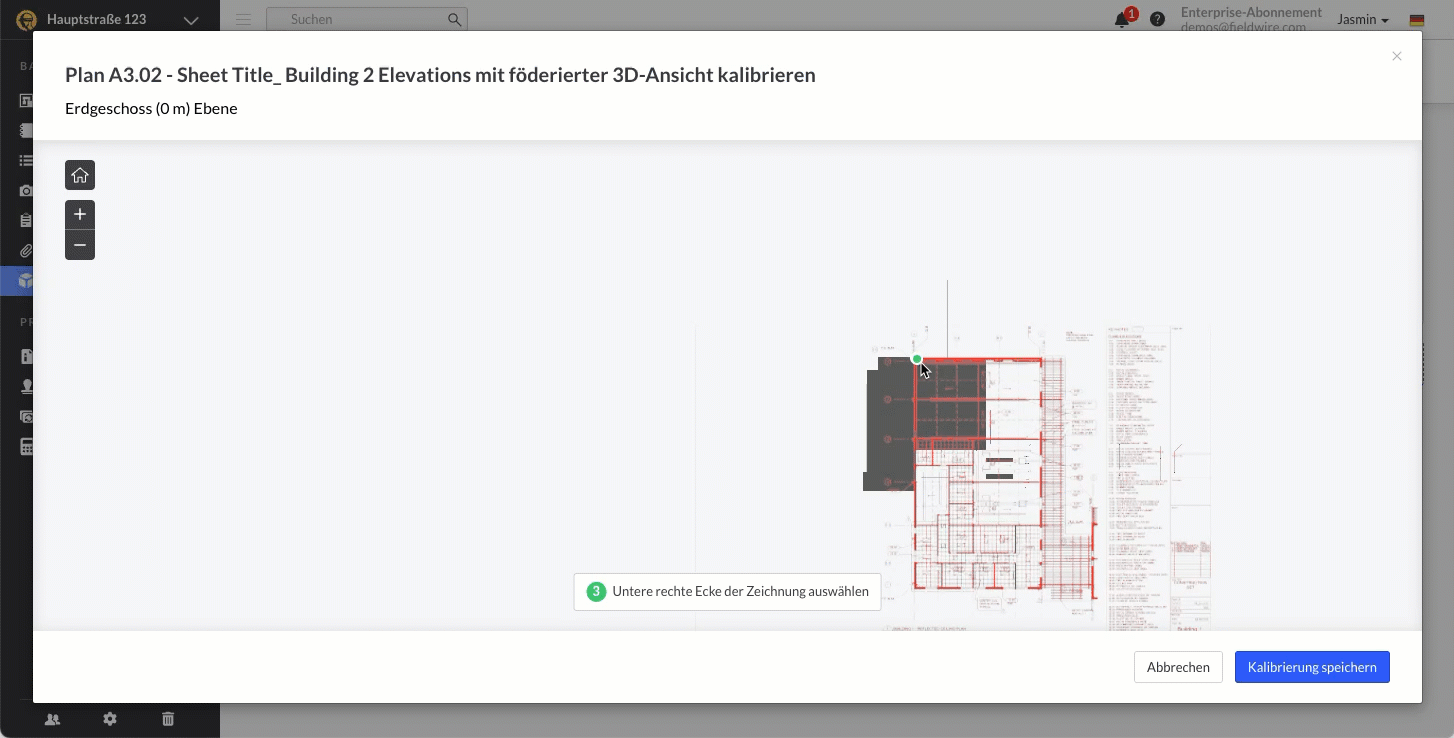
Task: Click the camera icon in the left sidebar
Action: pyautogui.click(x=26, y=190)
